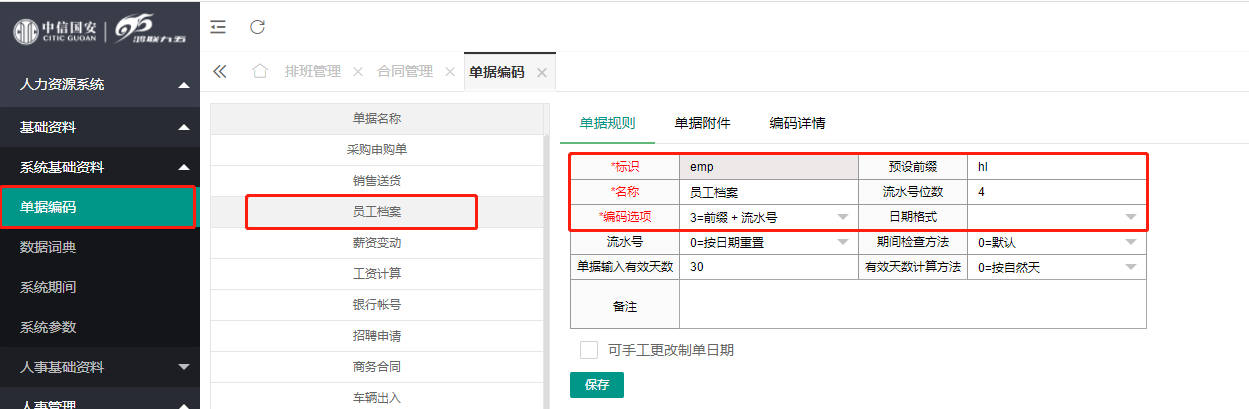Click the 预设前缀 field containing hl
This screenshot has width=1249, height=409.
click(1056, 167)
